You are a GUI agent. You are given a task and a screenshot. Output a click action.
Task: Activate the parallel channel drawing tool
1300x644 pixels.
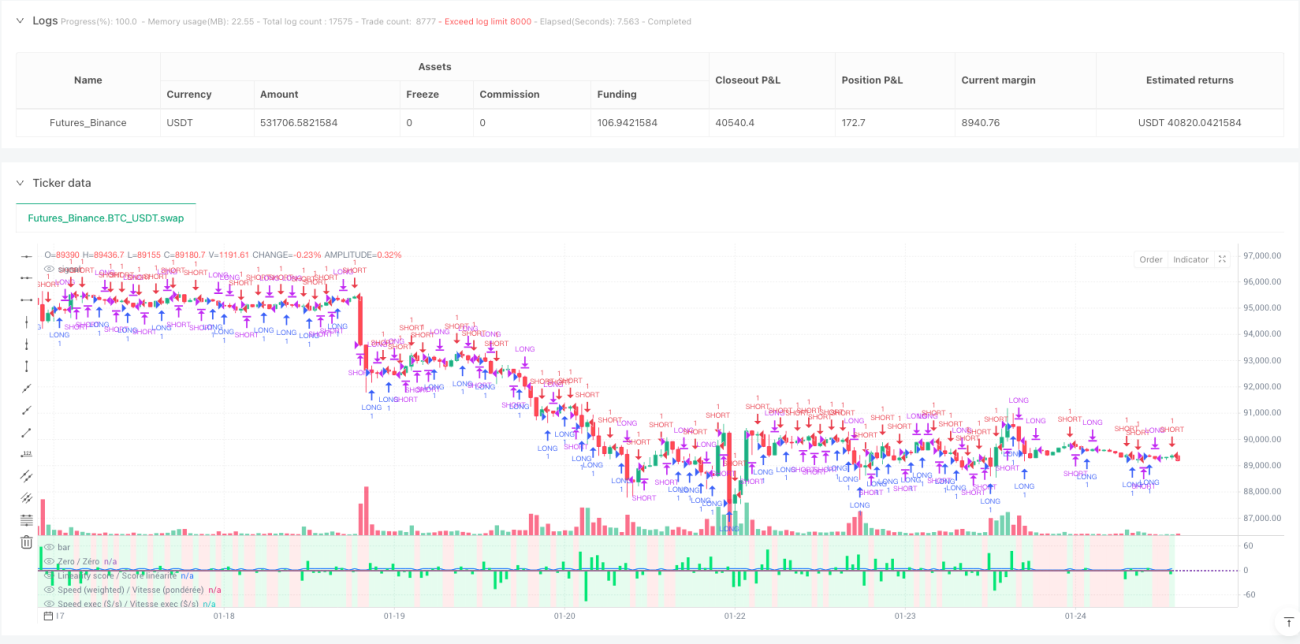(x=26, y=476)
